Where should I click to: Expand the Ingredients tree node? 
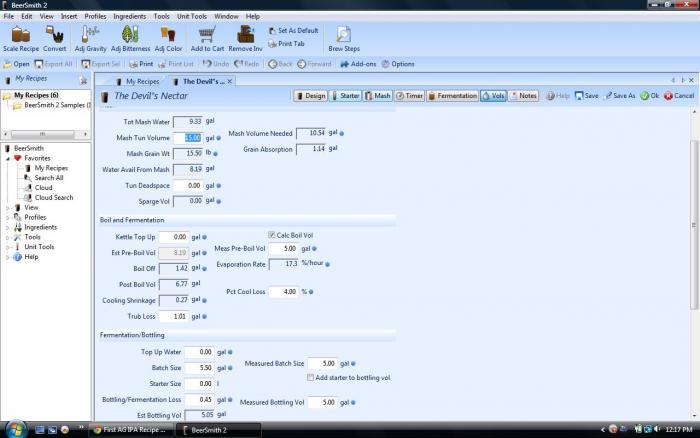click(x=8, y=227)
